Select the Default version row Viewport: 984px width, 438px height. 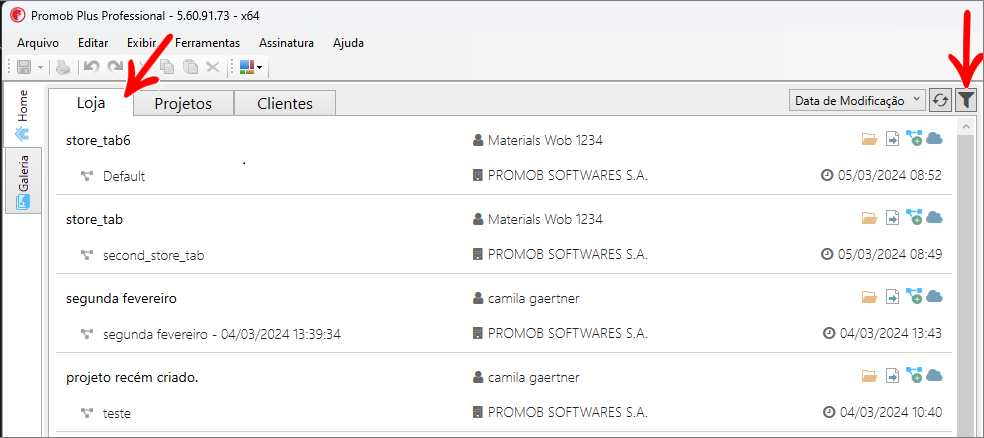(x=124, y=176)
